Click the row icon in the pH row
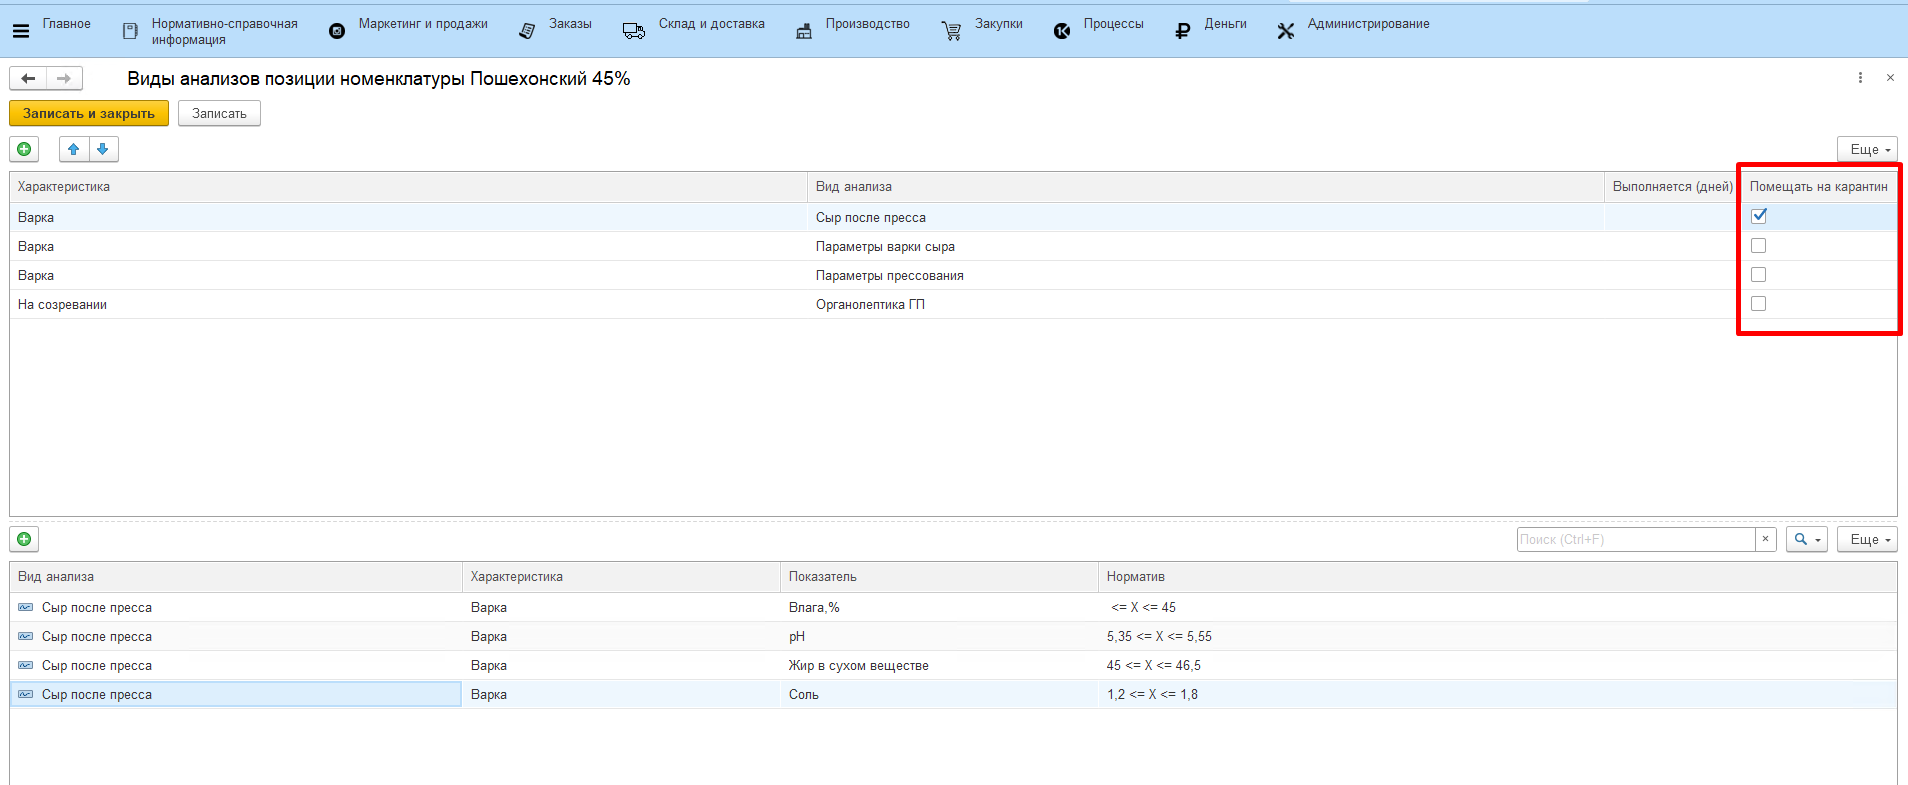 pos(26,636)
